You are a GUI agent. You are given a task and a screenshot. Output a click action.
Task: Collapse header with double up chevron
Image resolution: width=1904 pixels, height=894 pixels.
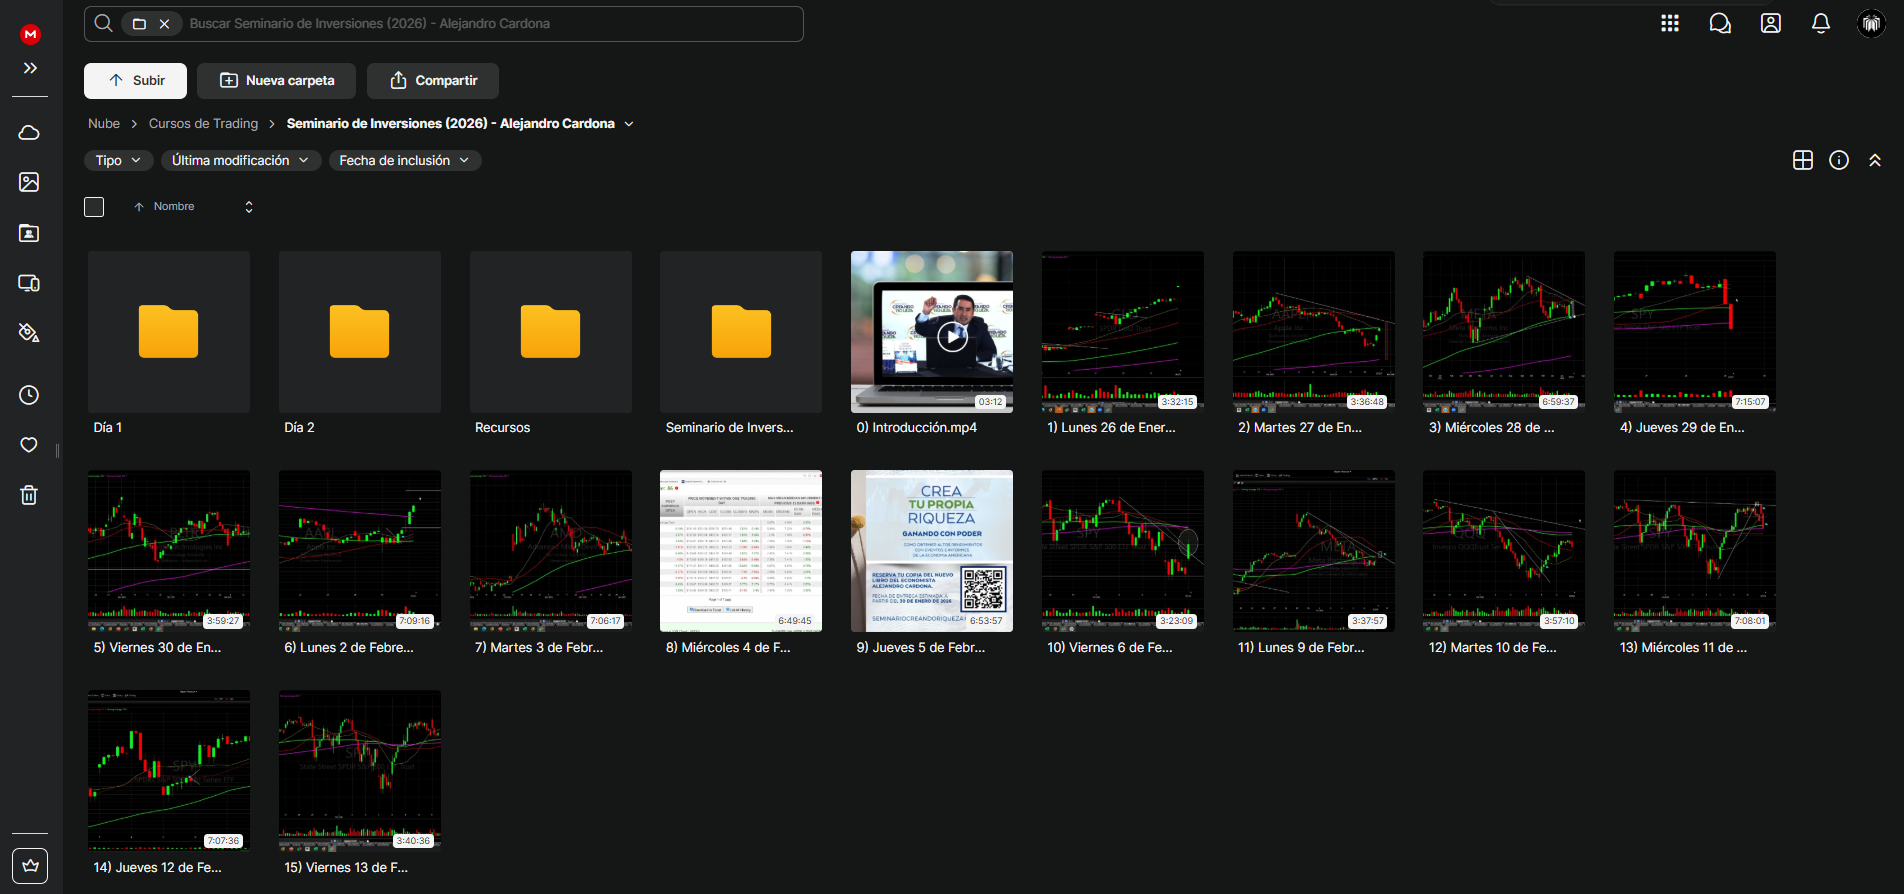1875,160
